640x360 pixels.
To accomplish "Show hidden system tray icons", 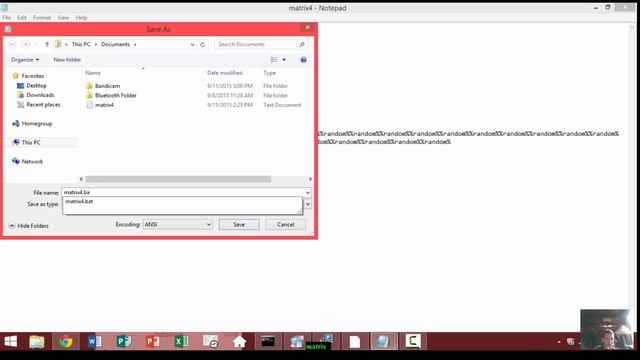I will 559,342.
